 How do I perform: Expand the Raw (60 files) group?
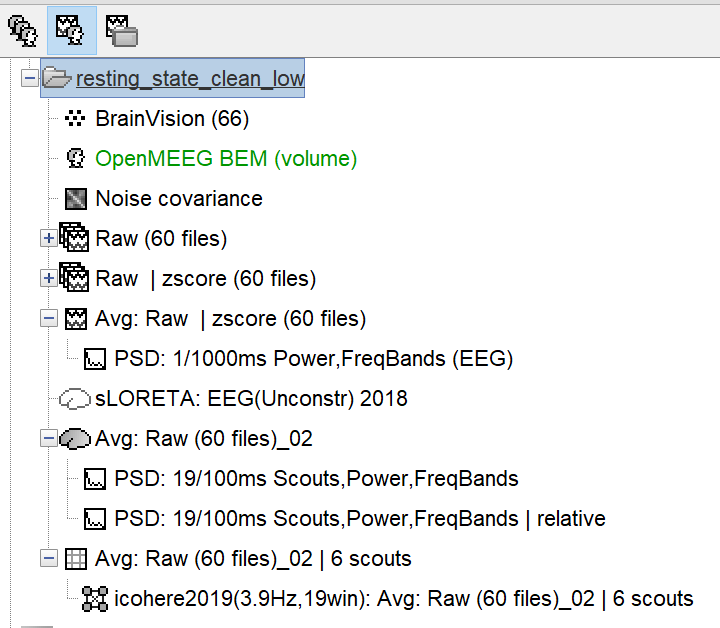48,239
